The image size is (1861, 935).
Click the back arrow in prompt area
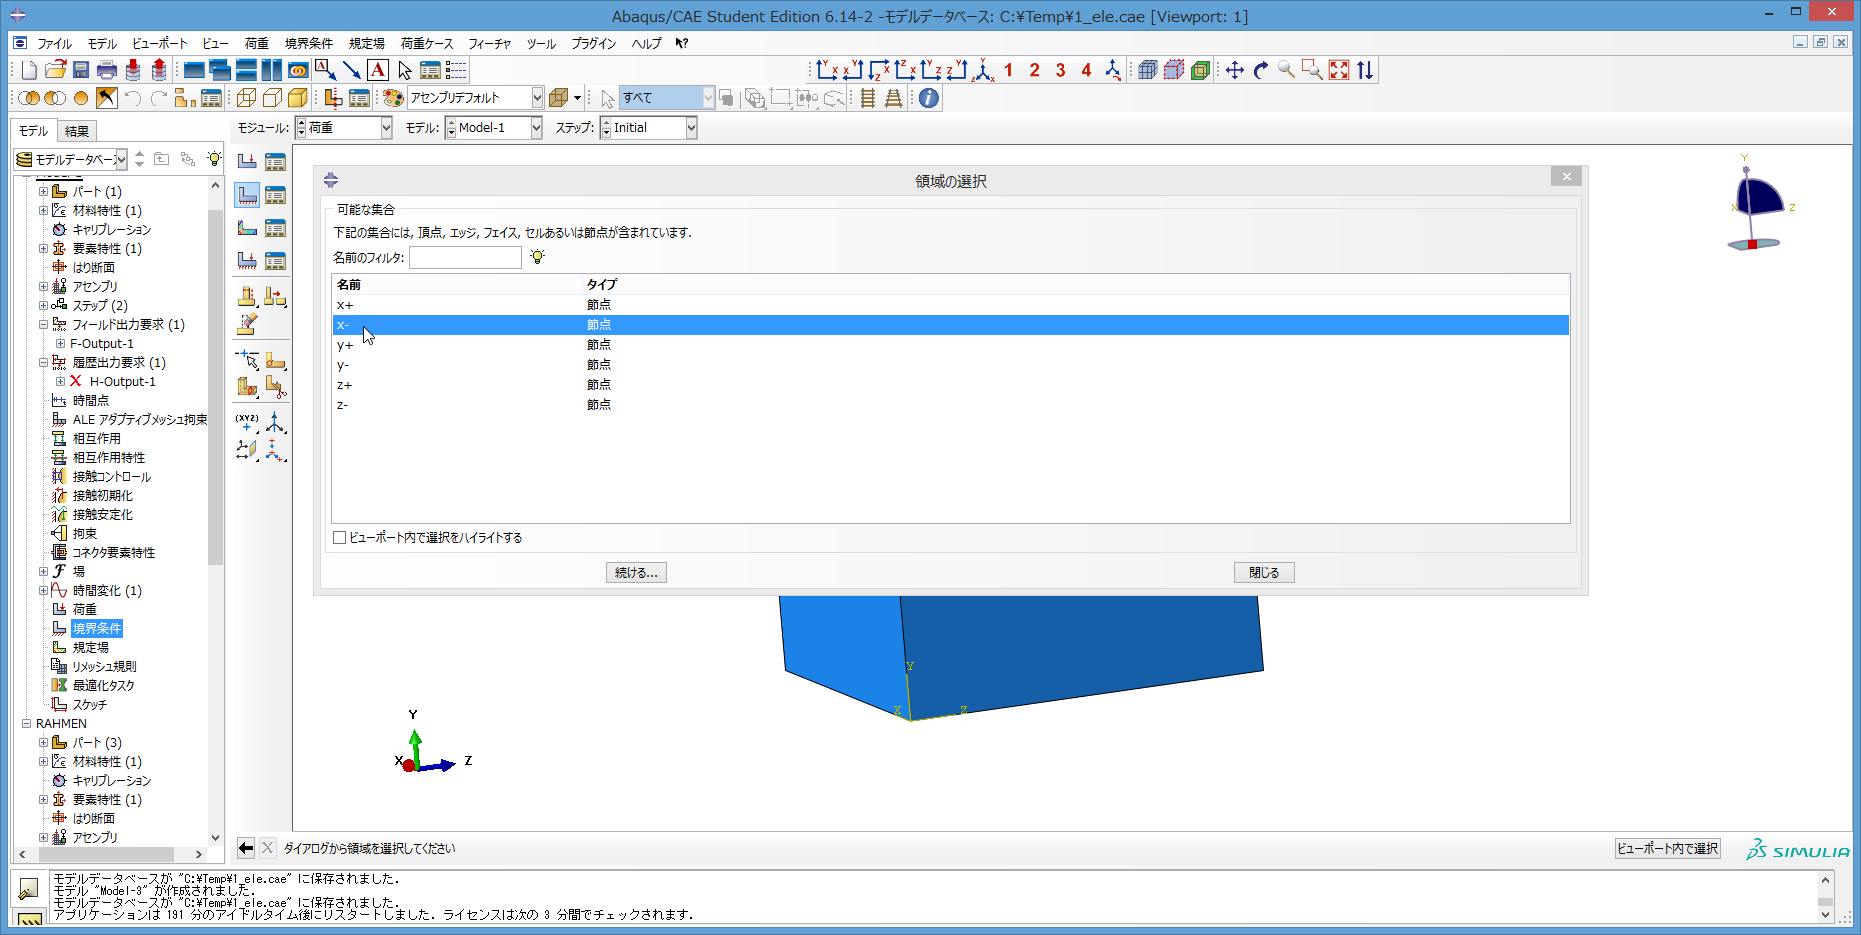[246, 848]
